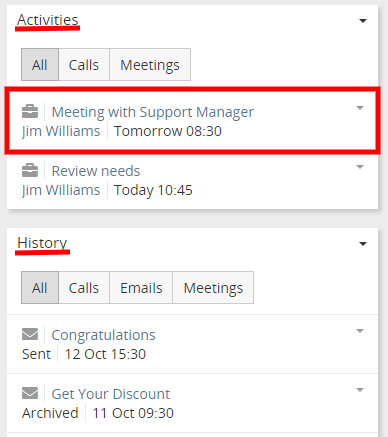Viewport: 388px width, 437px height.
Task: Filter History by Meetings
Action: tap(213, 288)
